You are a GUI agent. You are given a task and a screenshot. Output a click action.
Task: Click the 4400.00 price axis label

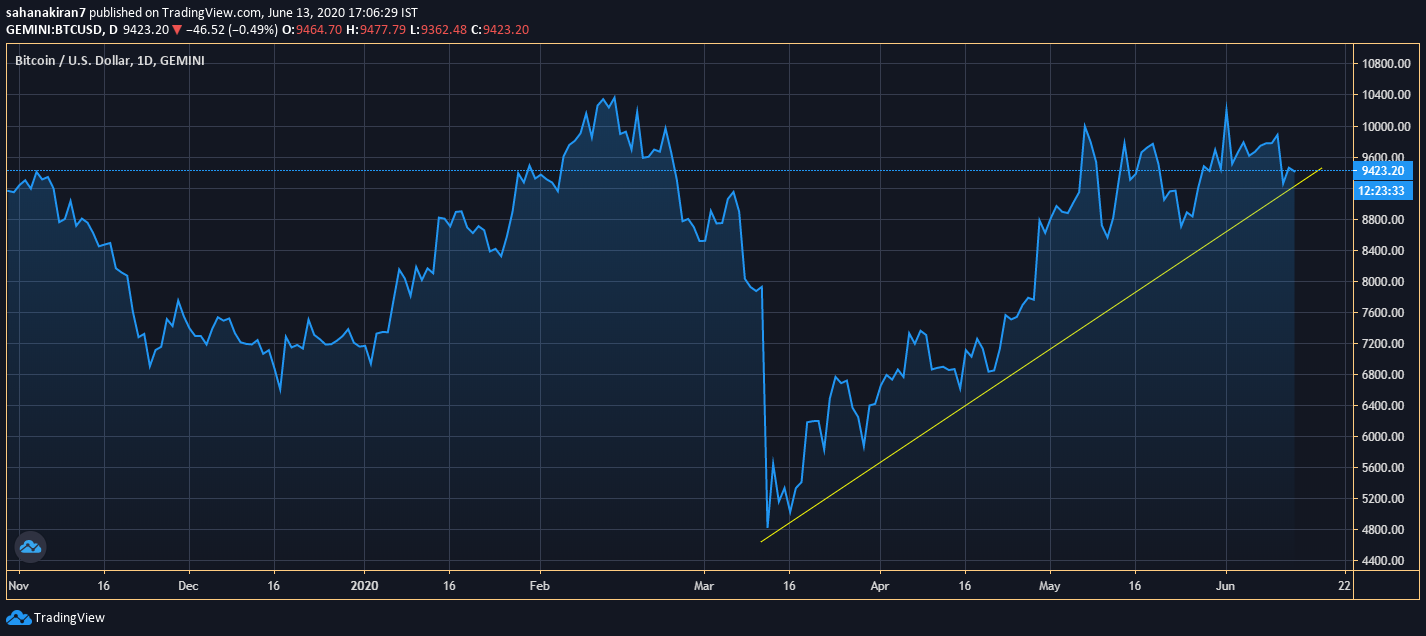[1384, 560]
